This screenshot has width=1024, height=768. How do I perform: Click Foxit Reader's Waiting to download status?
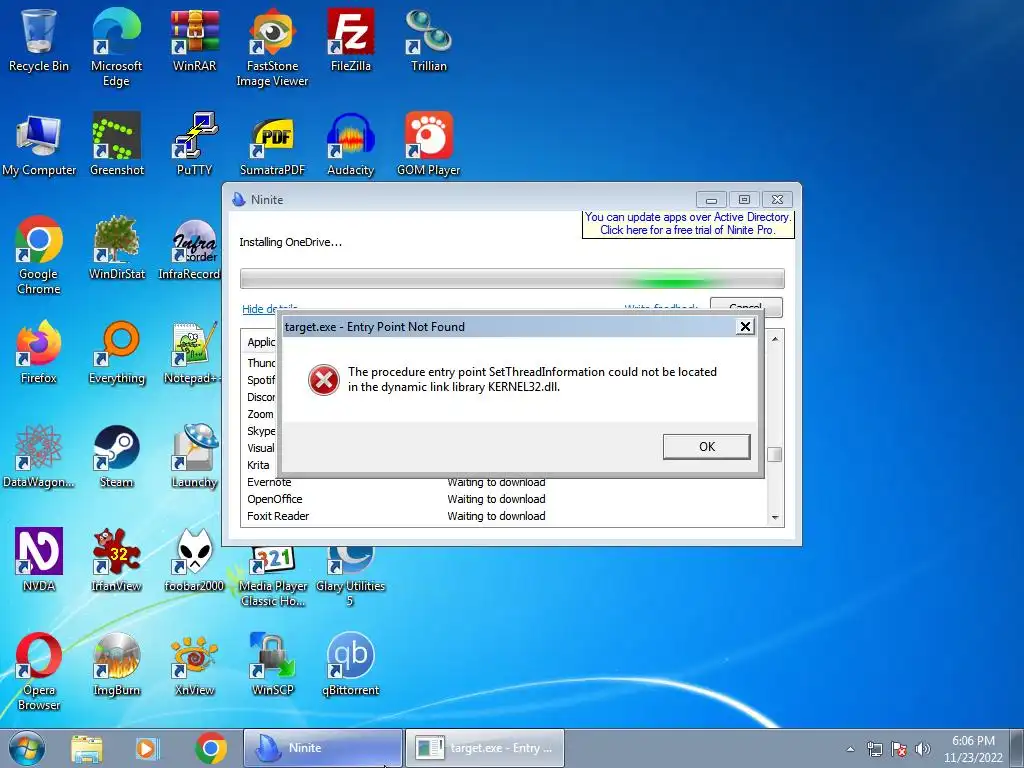(x=496, y=516)
